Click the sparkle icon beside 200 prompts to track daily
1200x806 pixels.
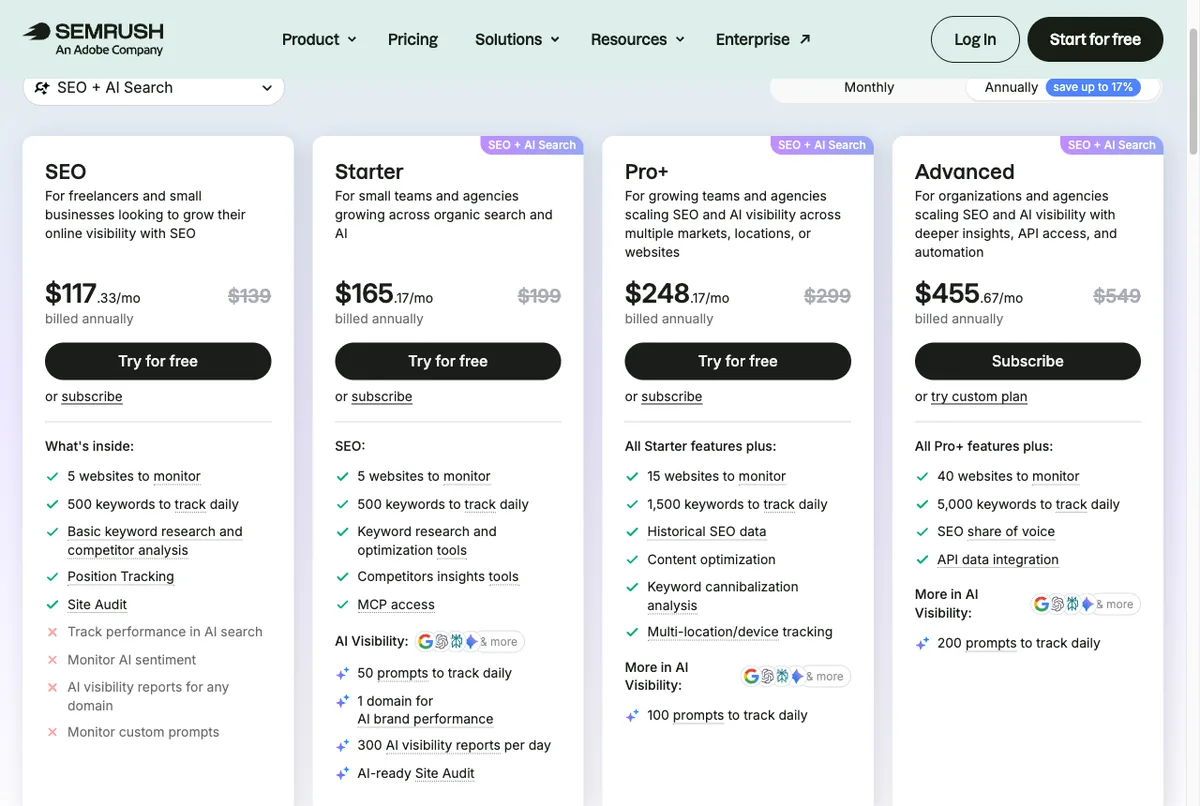point(922,644)
